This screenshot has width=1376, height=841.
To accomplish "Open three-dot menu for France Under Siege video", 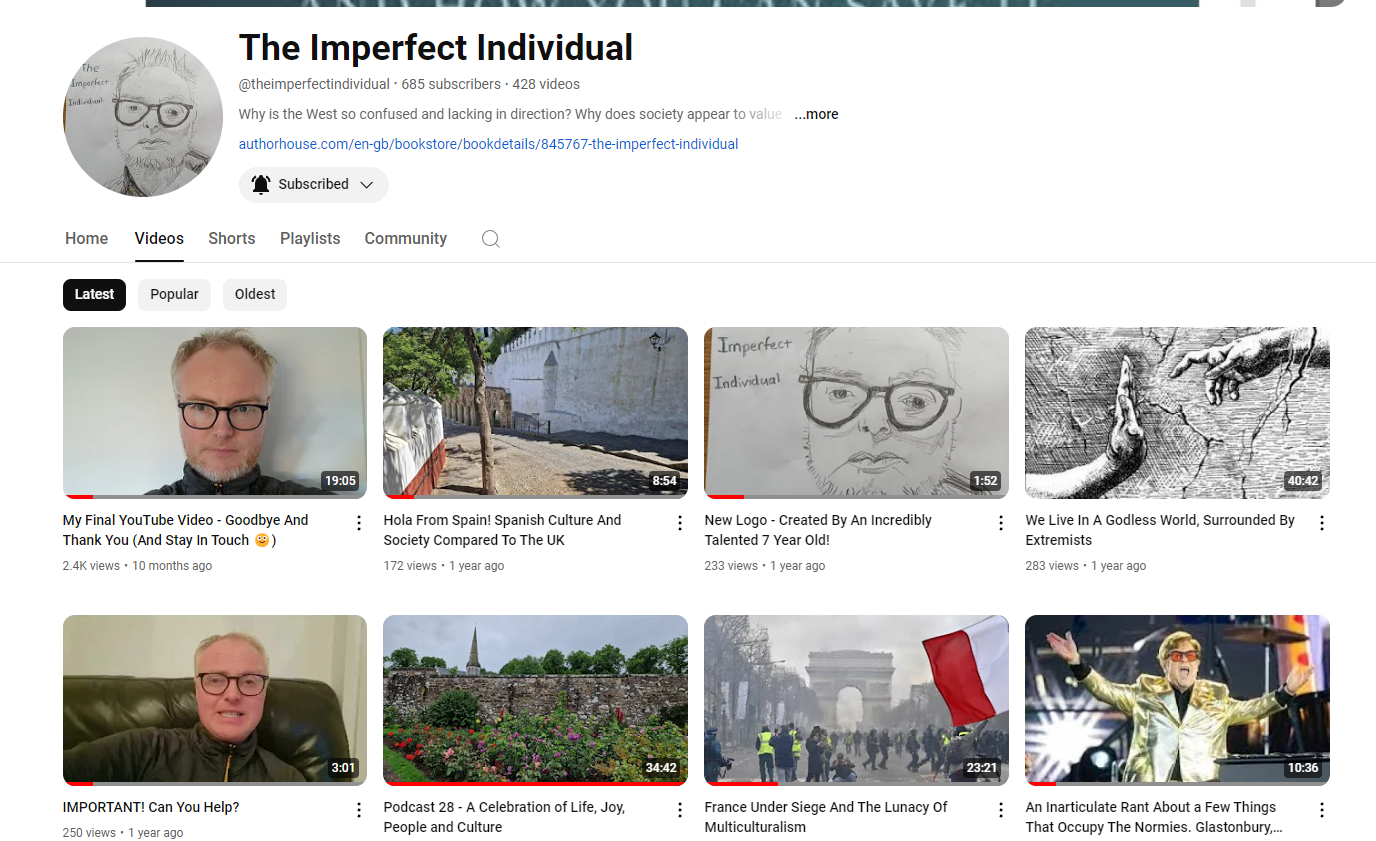I will point(1001,810).
